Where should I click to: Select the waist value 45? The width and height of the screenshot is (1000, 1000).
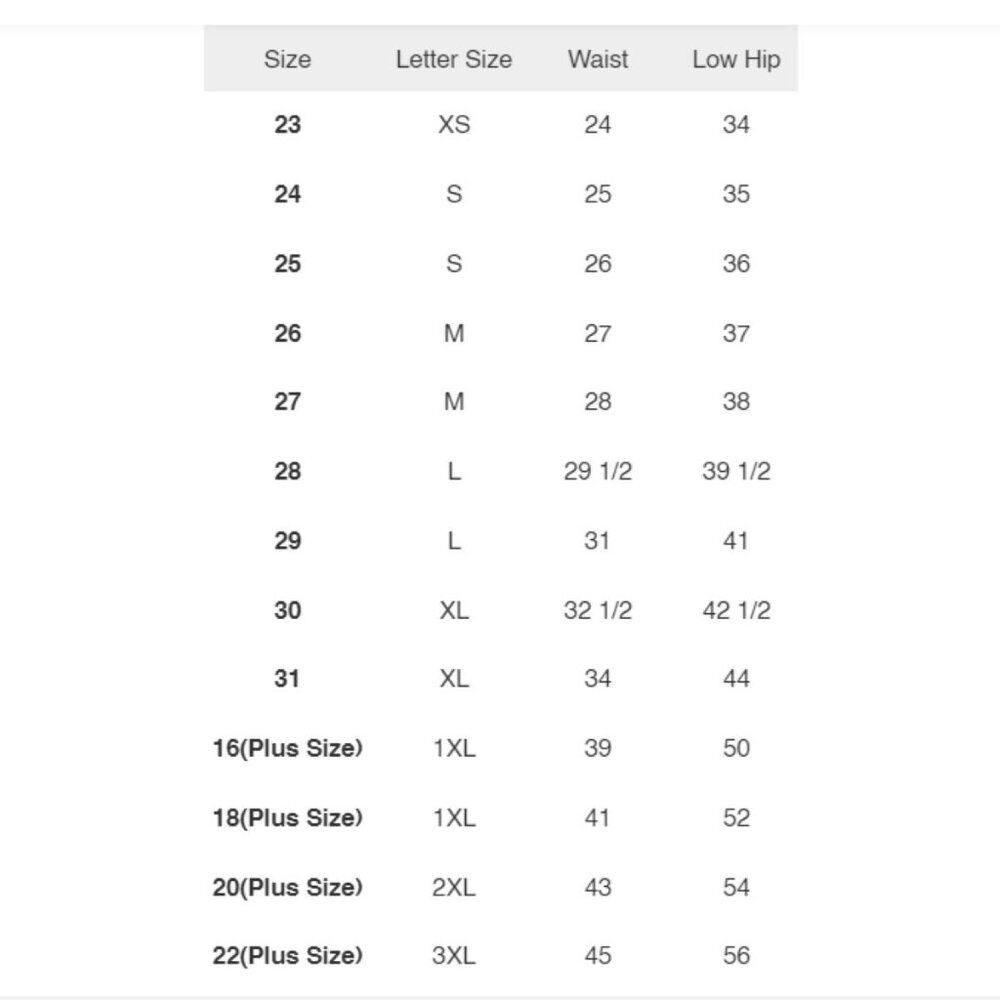coord(598,955)
